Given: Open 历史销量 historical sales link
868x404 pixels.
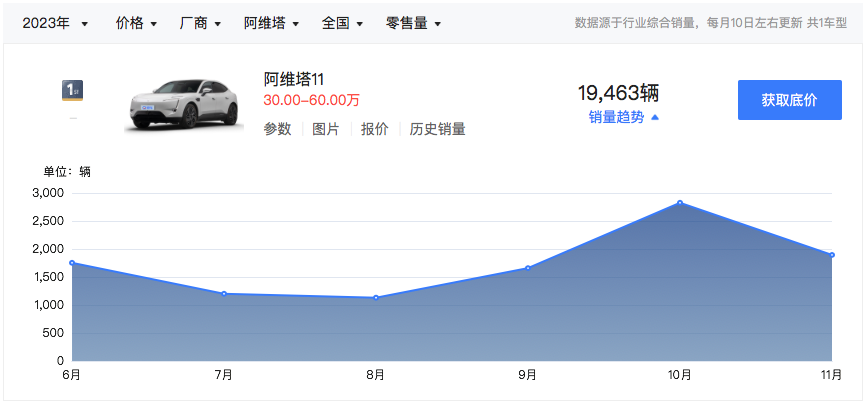Looking at the screenshot, I should pyautogui.click(x=437, y=129).
